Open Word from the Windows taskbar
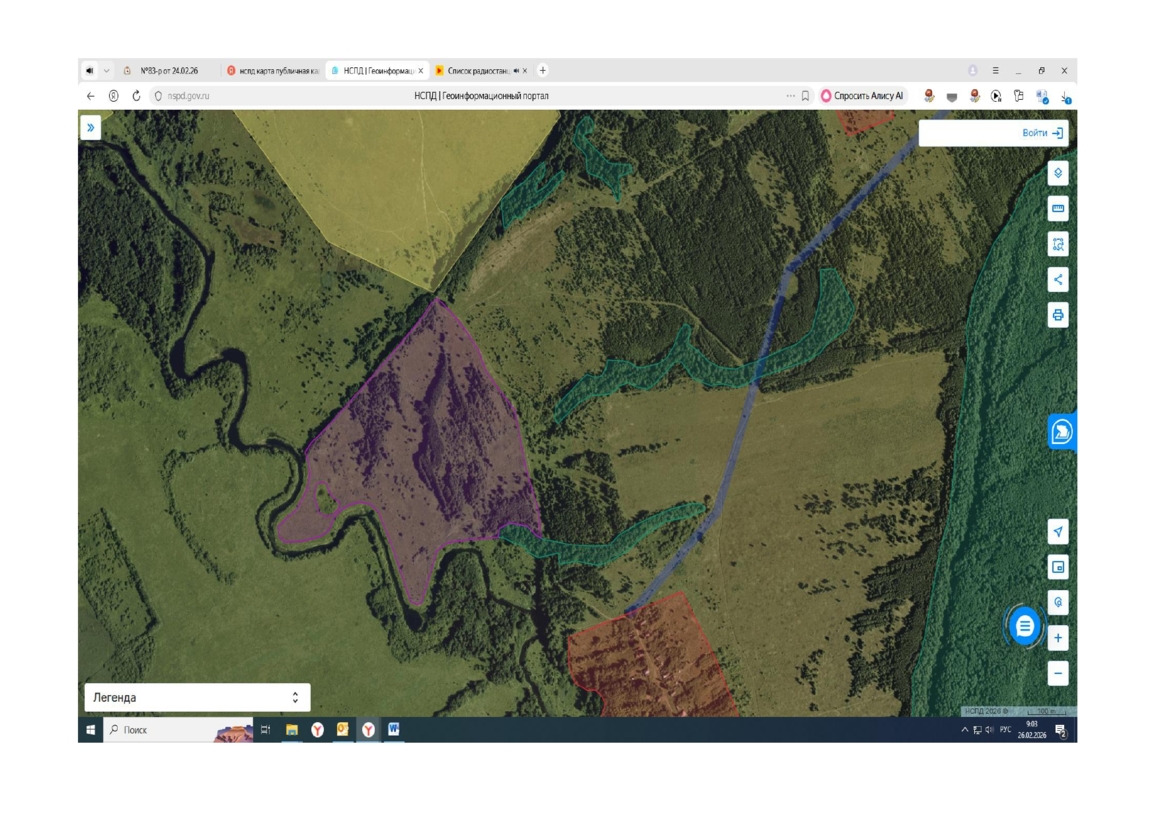 pos(394,730)
